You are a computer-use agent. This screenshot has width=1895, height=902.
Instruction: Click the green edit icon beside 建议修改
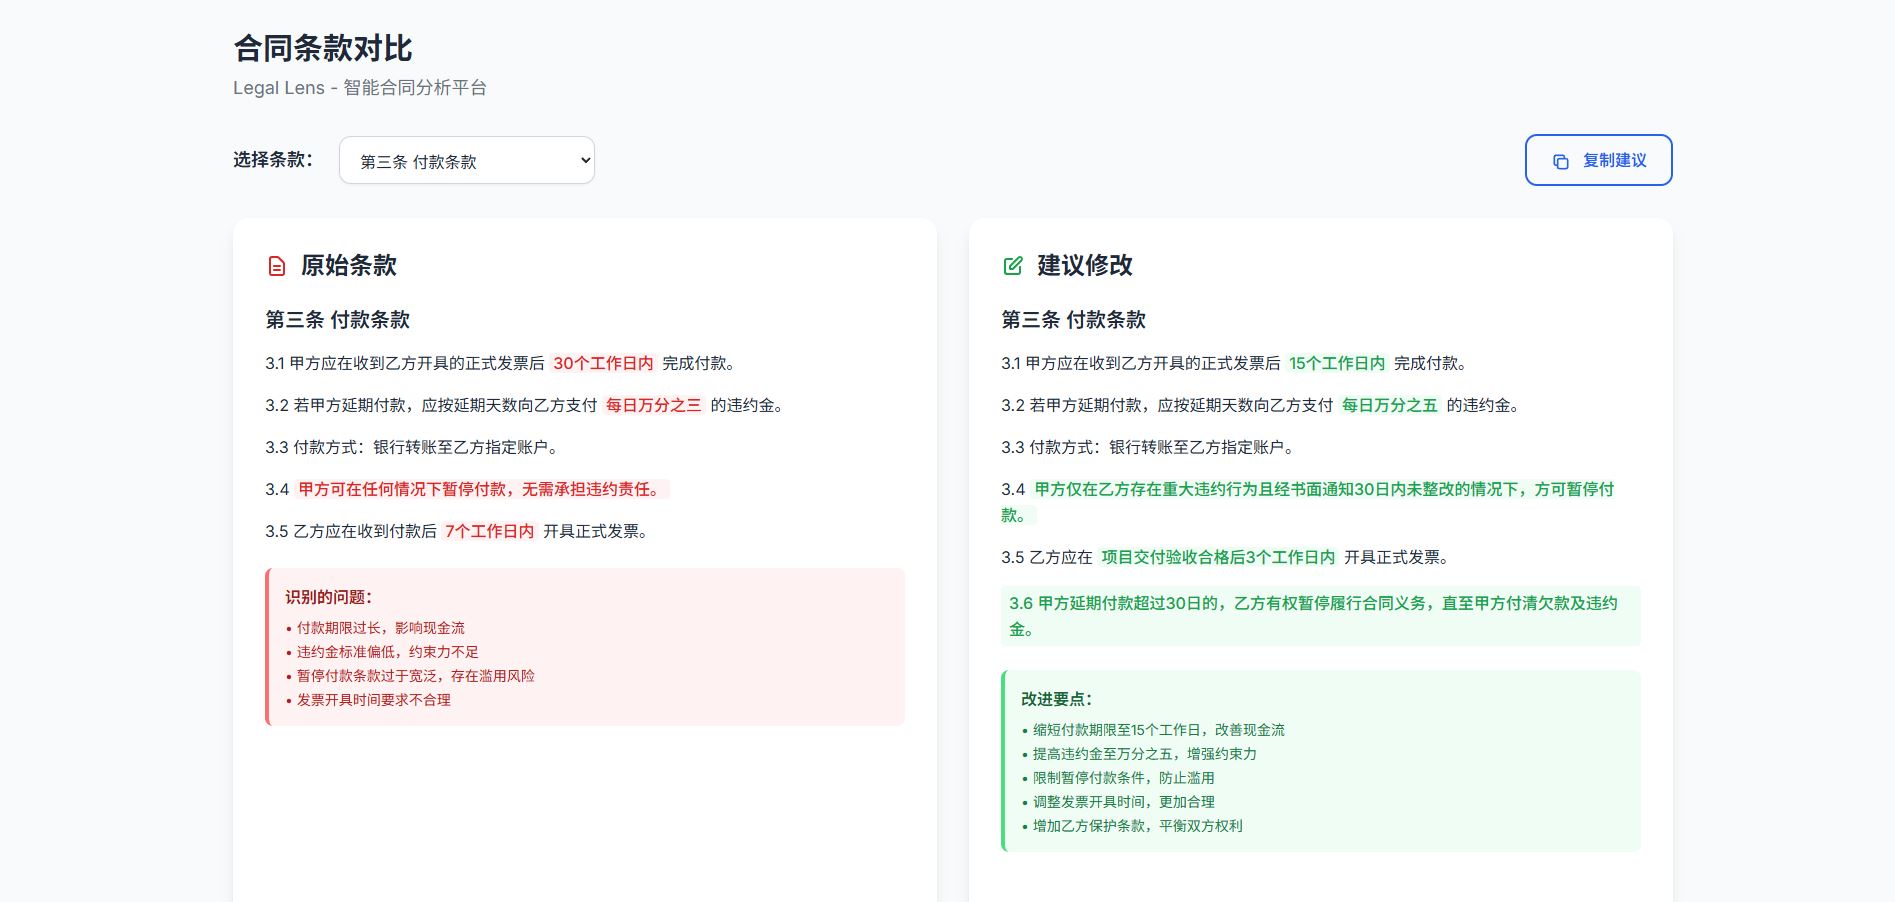point(1011,265)
